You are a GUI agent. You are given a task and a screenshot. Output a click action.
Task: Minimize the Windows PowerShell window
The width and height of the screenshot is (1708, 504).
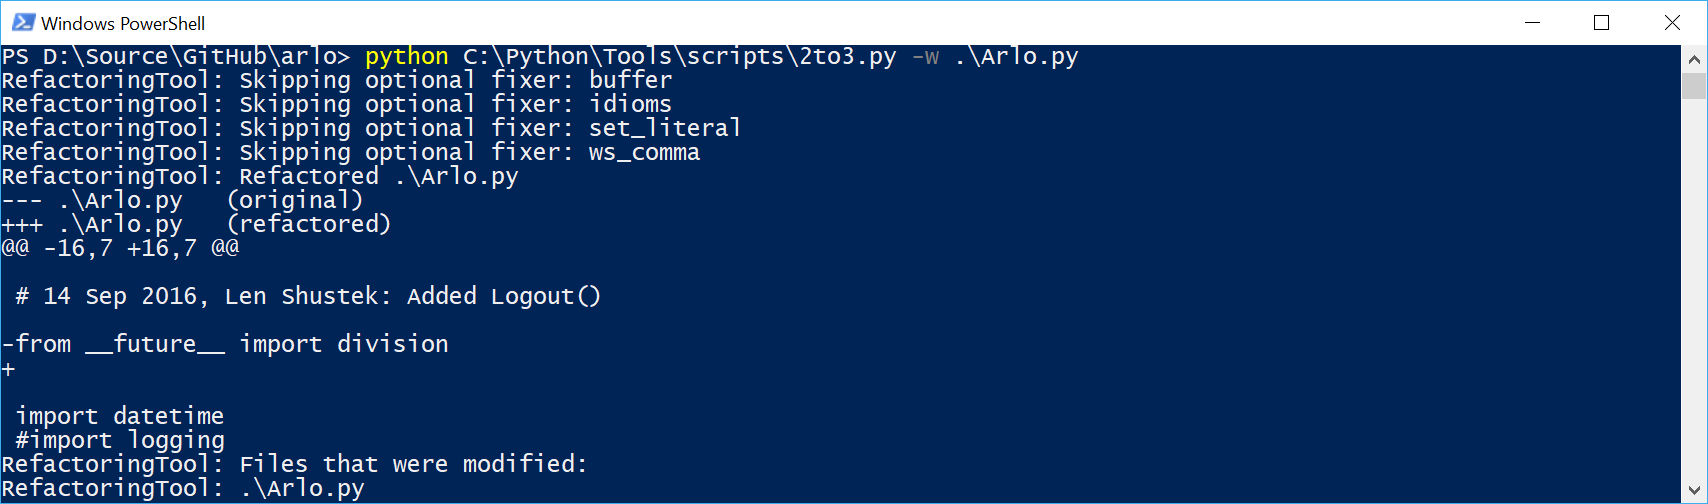(x=1532, y=22)
